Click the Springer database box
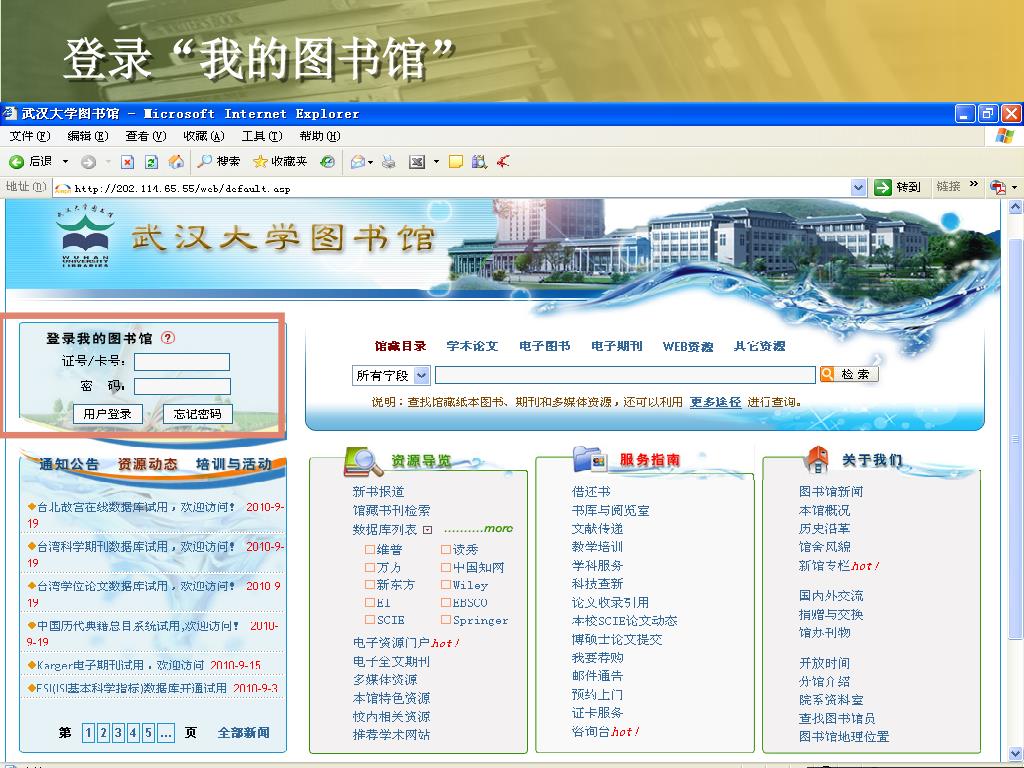Viewport: 1024px width, 768px height. pyautogui.click(x=445, y=621)
